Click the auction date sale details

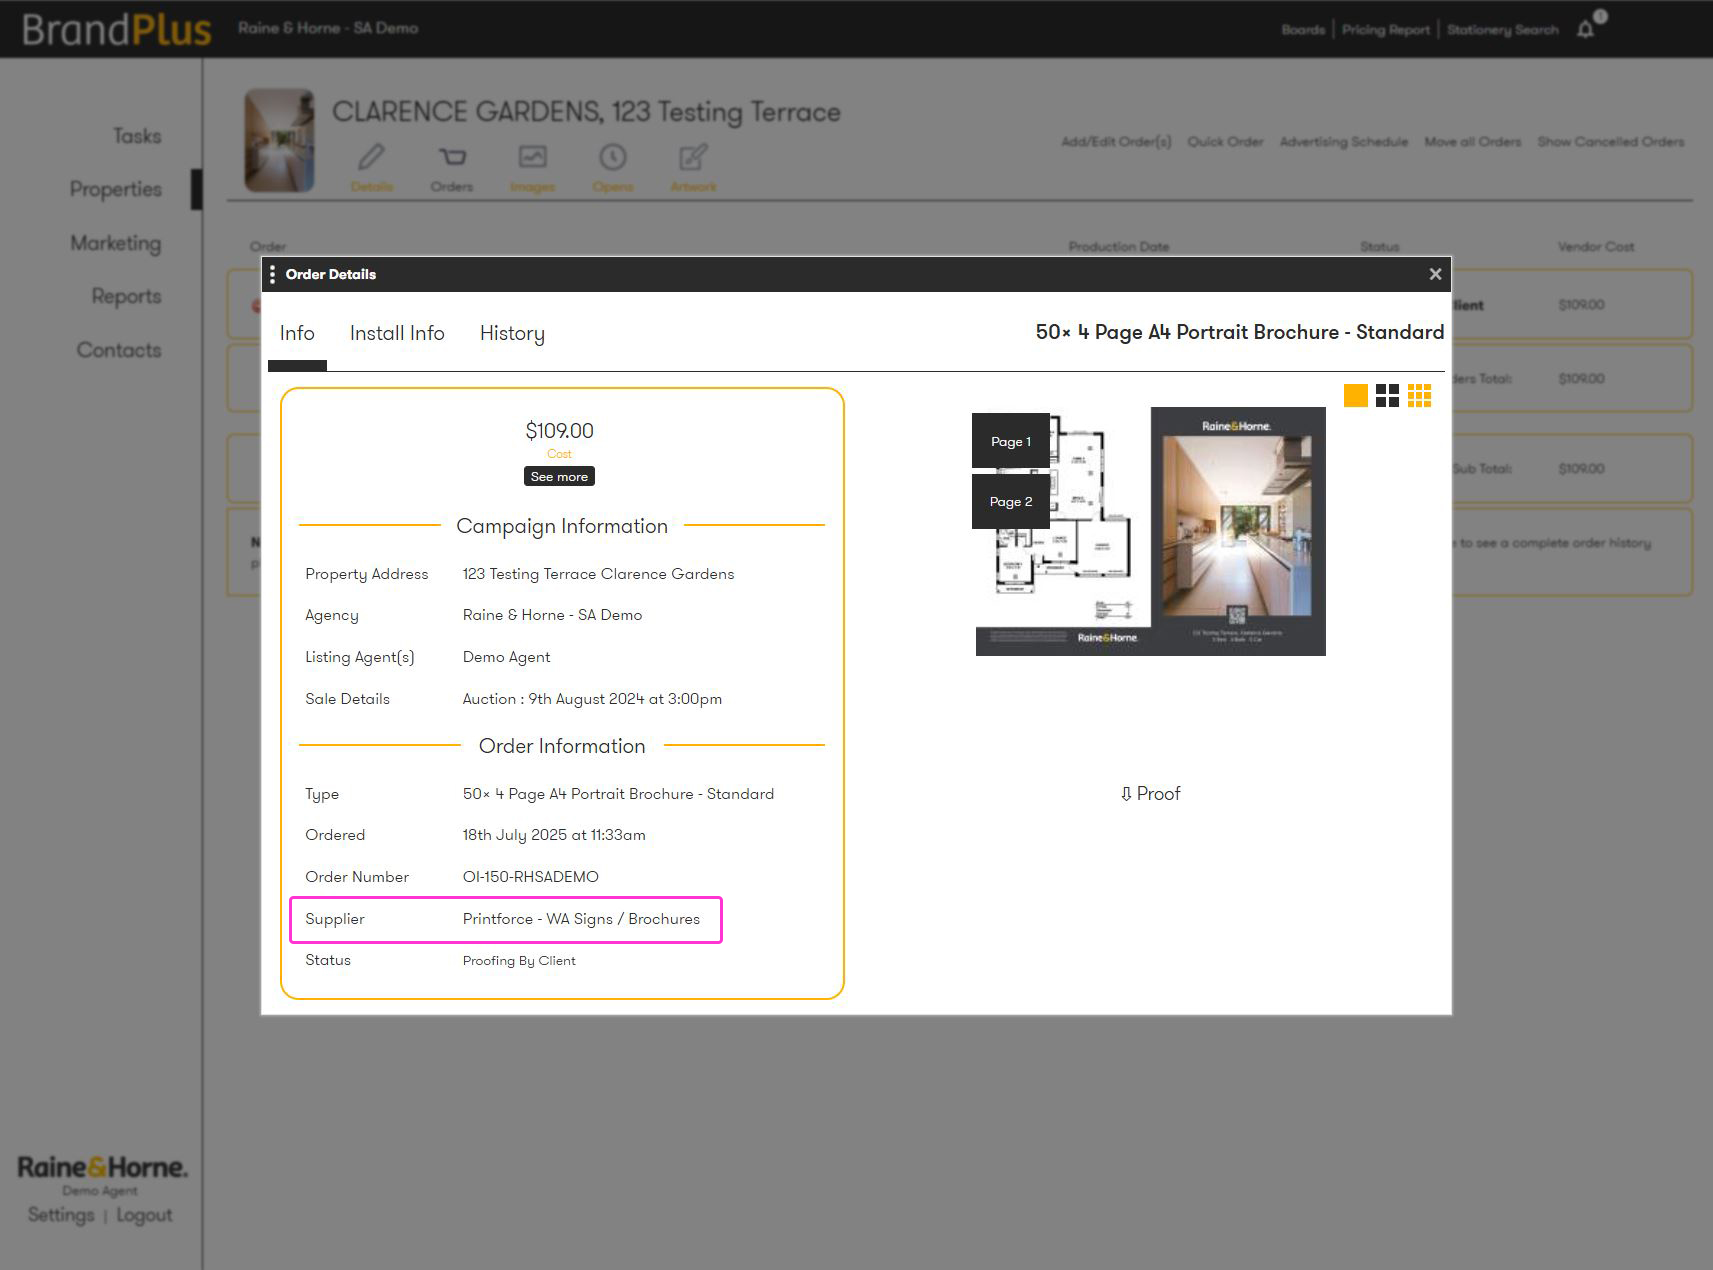592,699
